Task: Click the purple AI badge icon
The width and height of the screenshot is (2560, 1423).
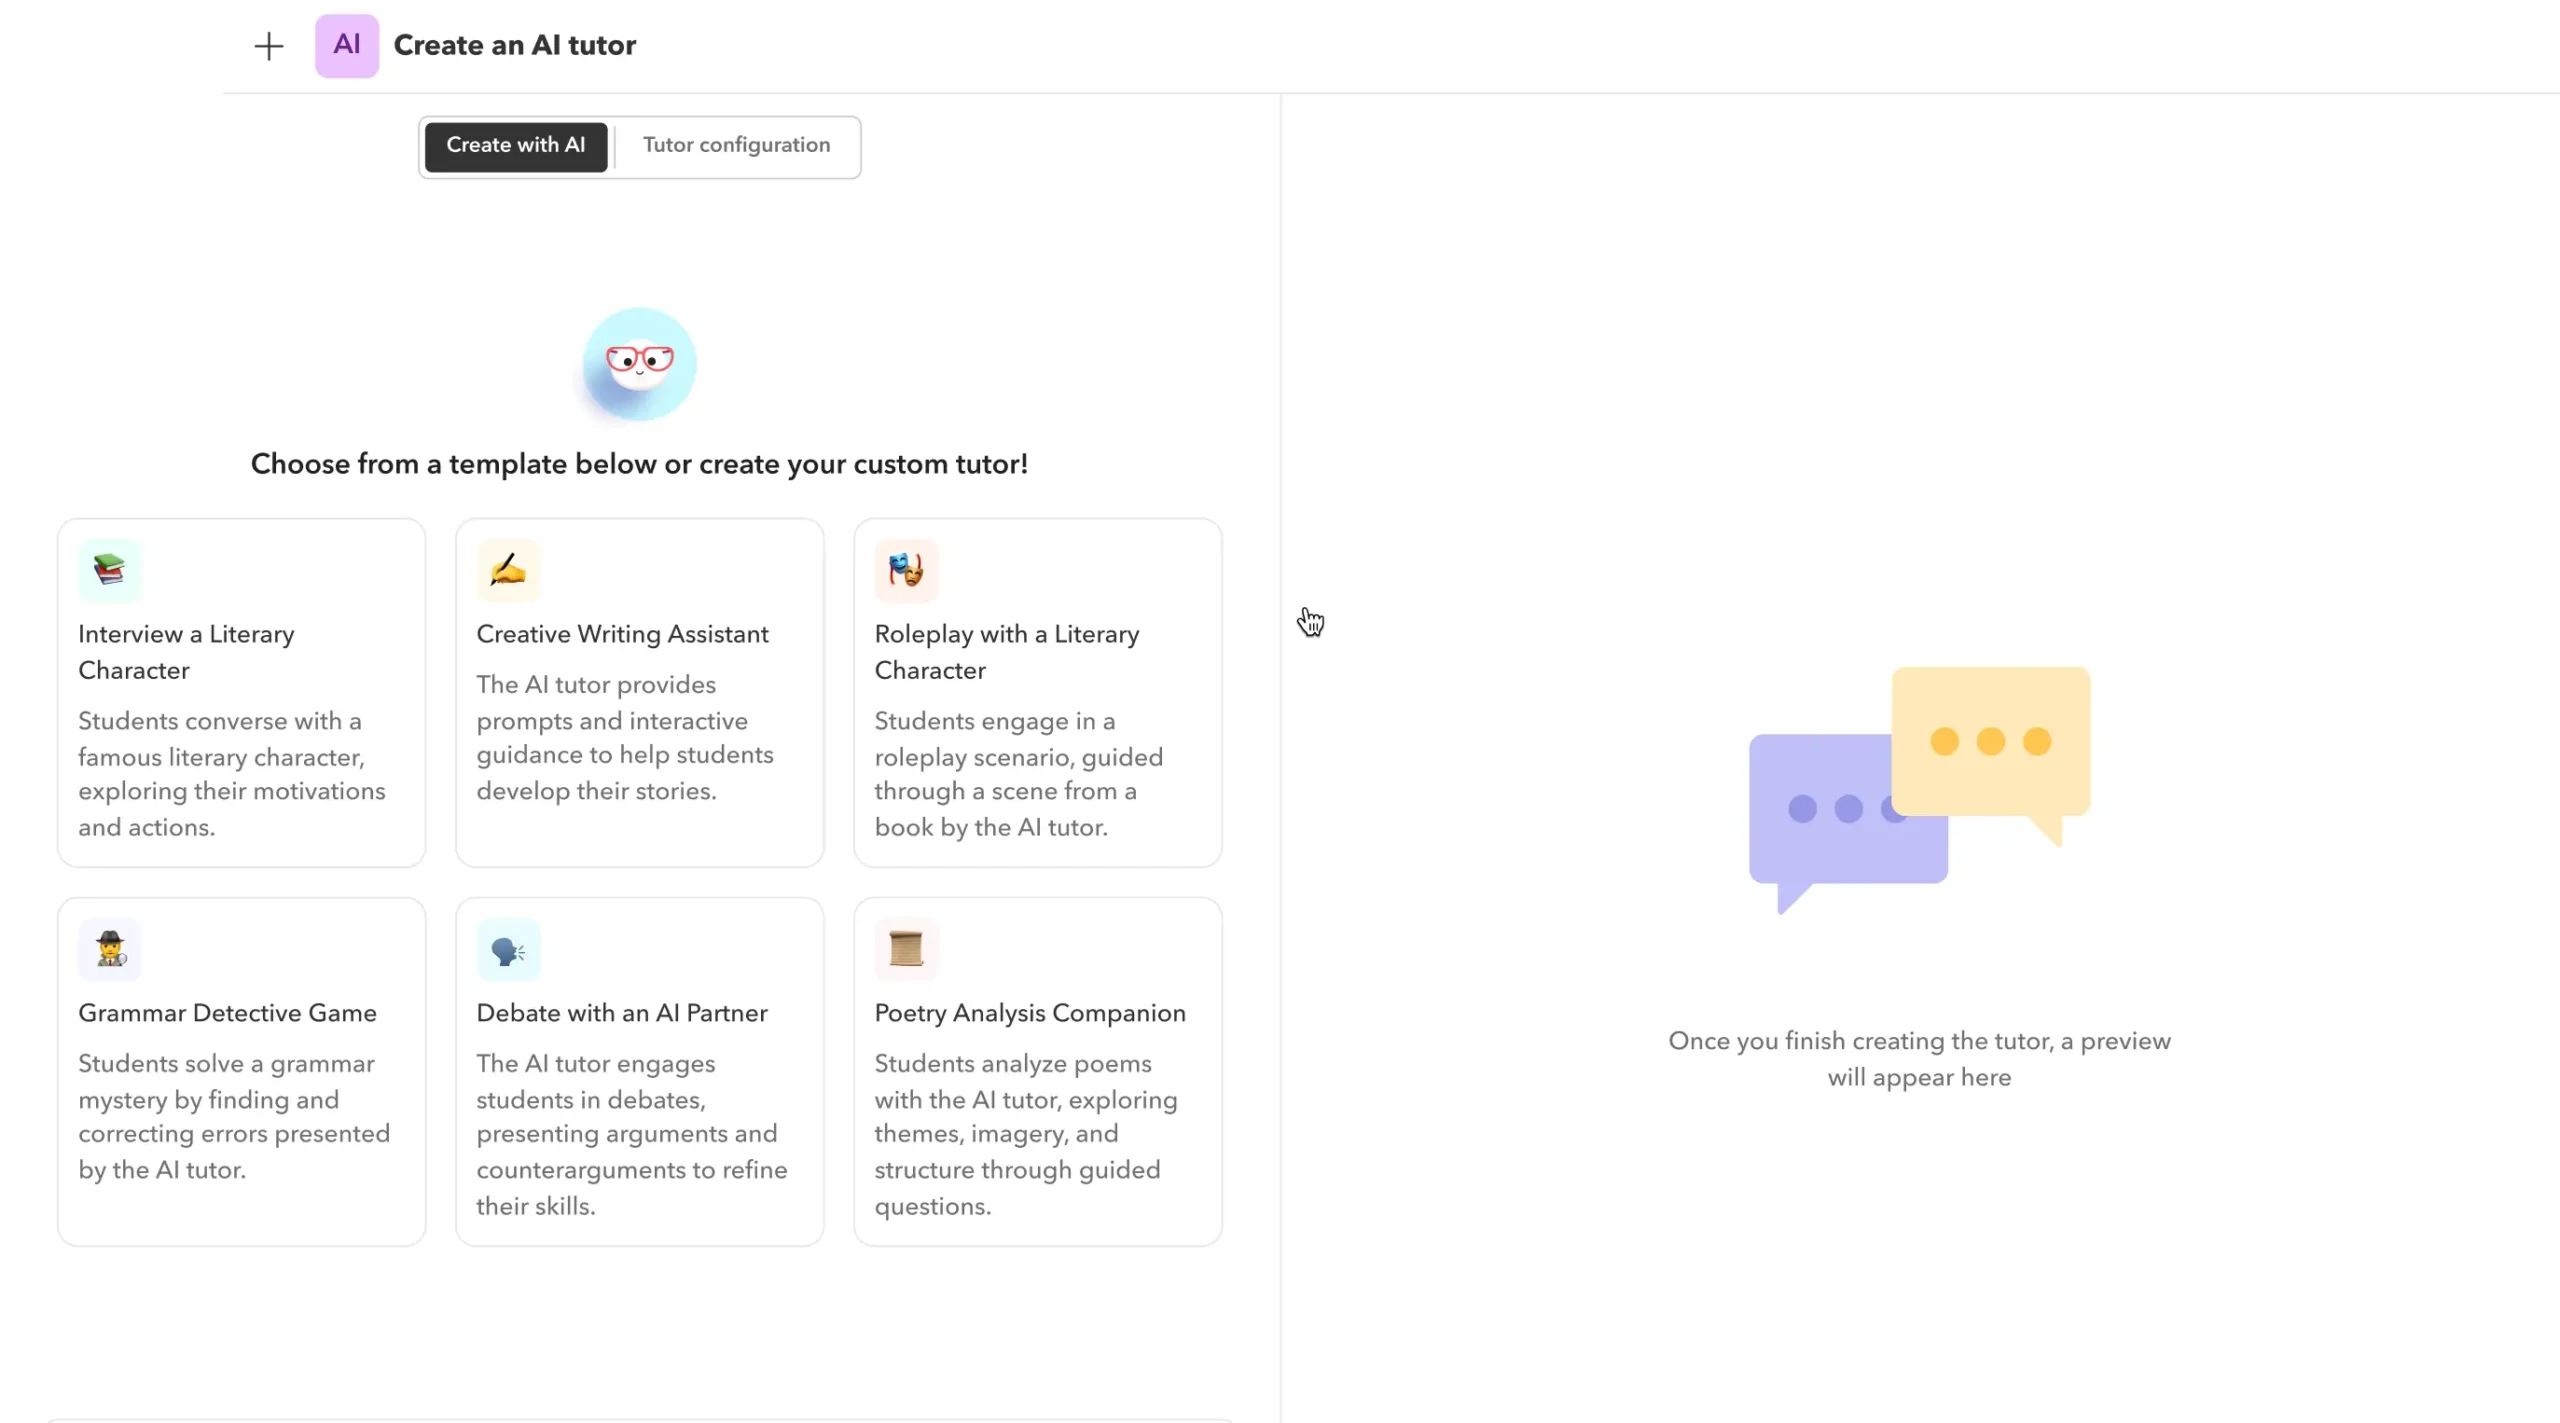Action: [346, 45]
